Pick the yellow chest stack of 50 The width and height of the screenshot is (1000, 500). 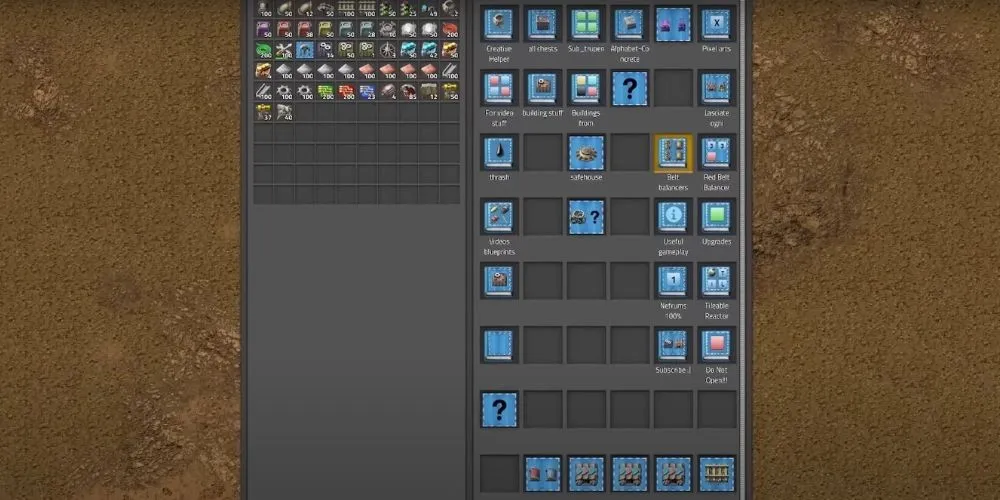325,29
